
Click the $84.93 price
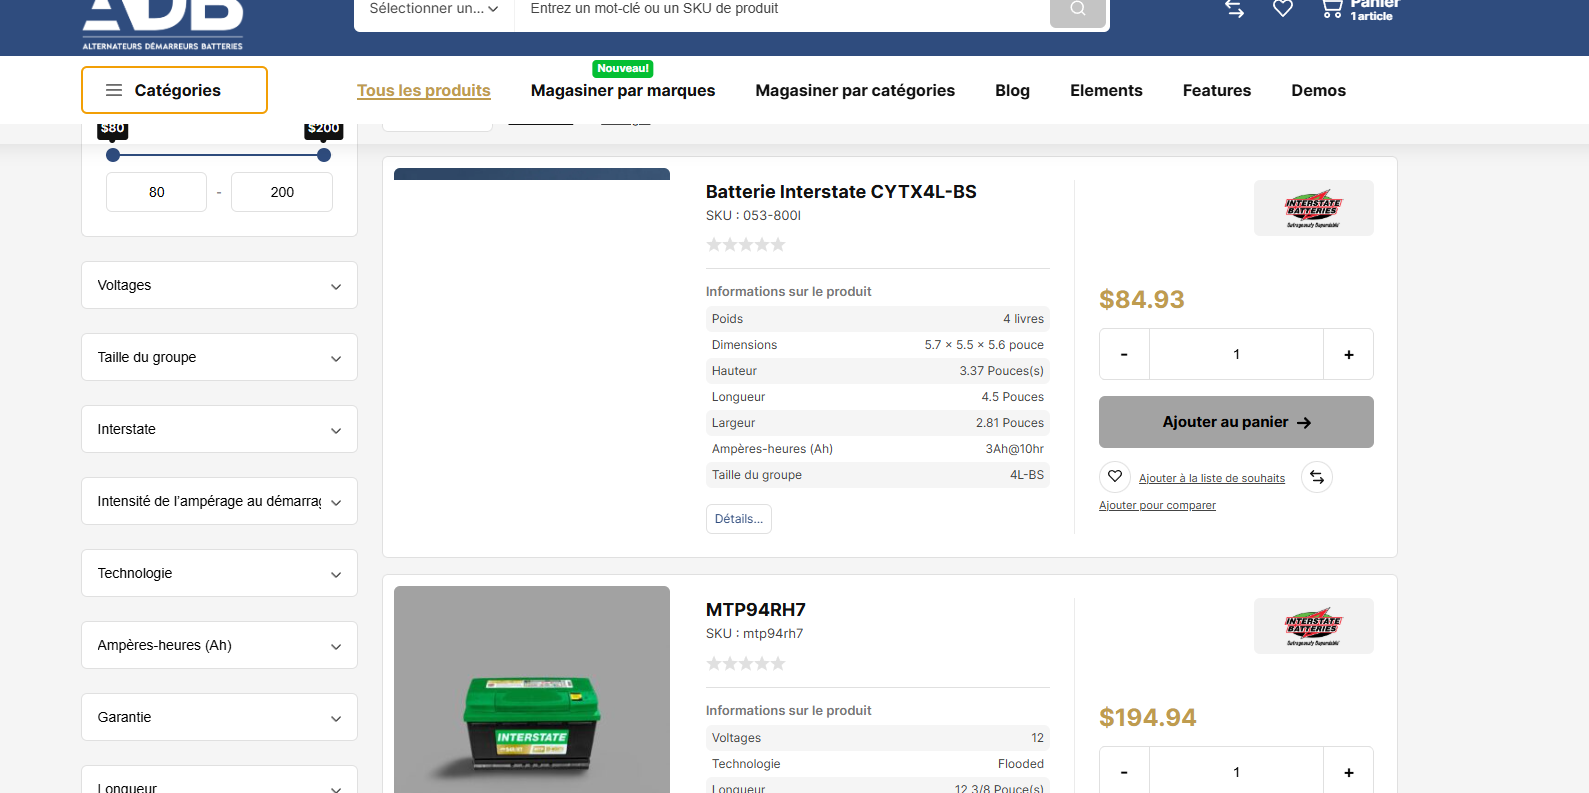click(x=1141, y=299)
